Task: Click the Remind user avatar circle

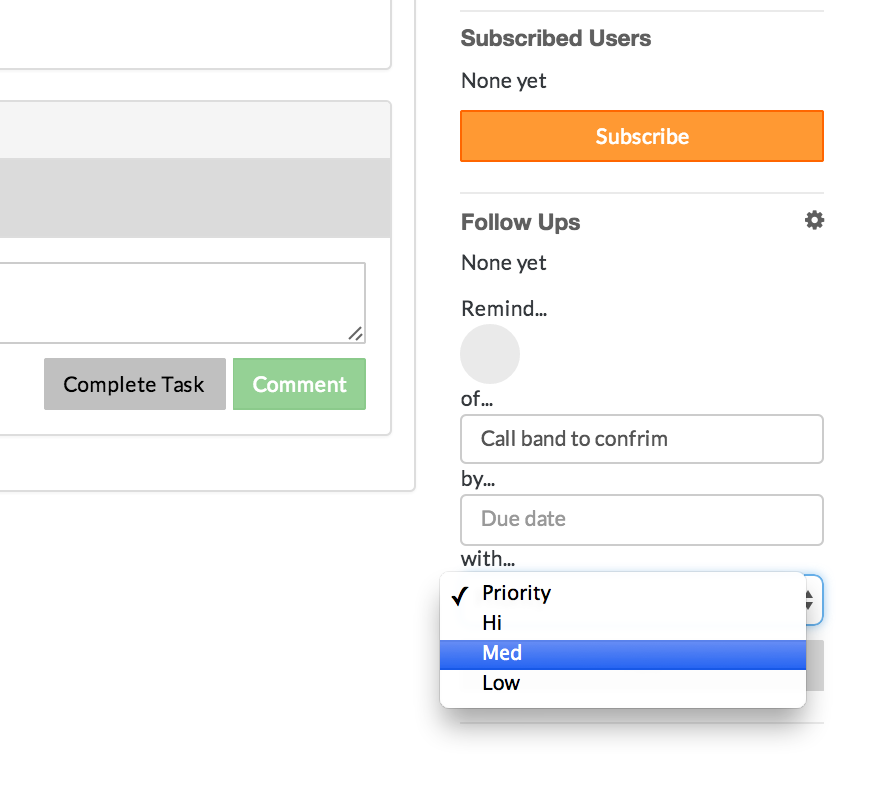Action: [x=490, y=354]
